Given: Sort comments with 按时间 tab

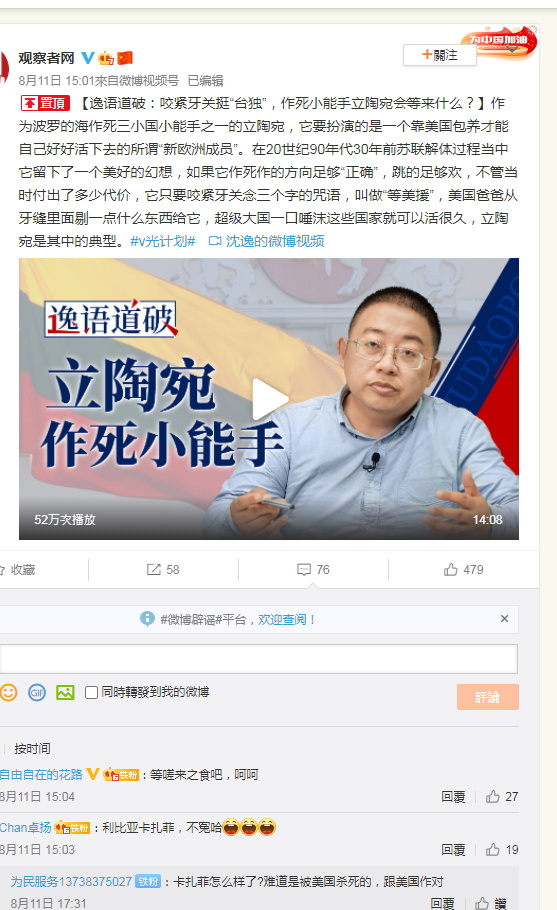Looking at the screenshot, I should pos(32,749).
